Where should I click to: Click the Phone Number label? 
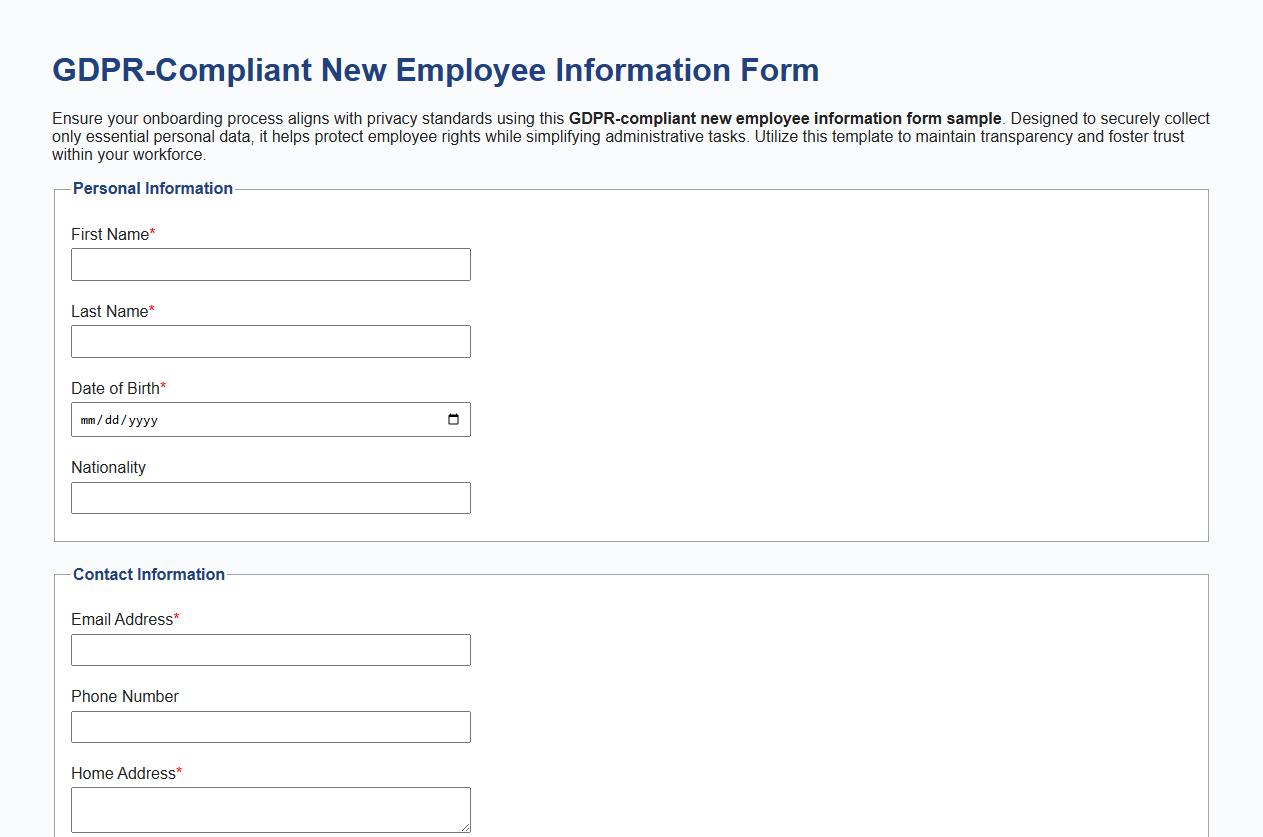(124, 696)
